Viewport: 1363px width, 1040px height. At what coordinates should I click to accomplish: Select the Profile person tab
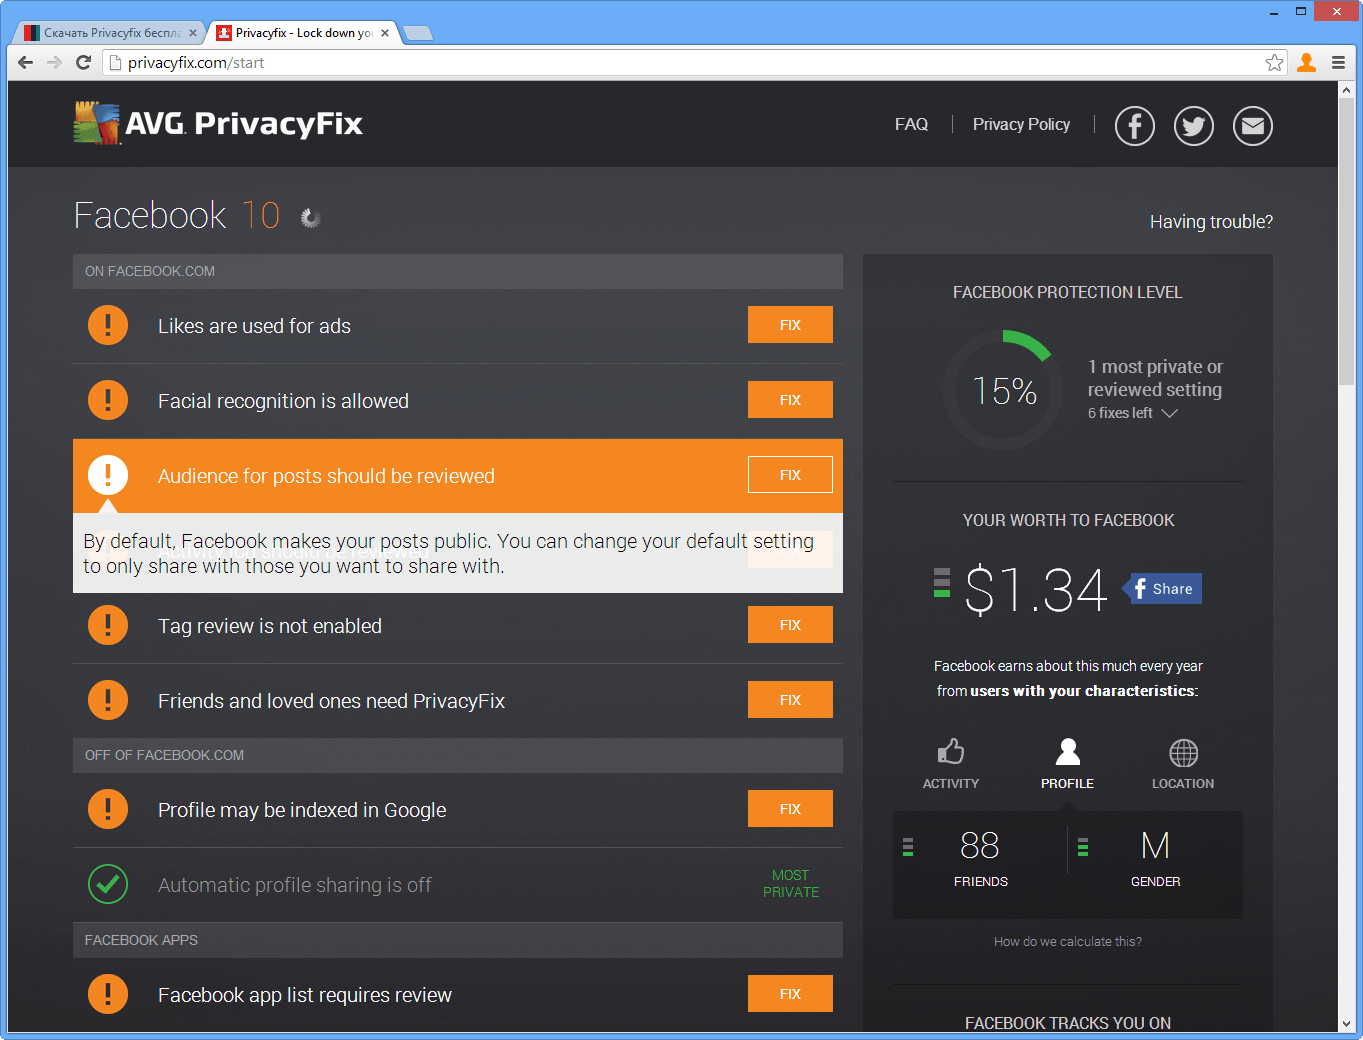click(1067, 765)
